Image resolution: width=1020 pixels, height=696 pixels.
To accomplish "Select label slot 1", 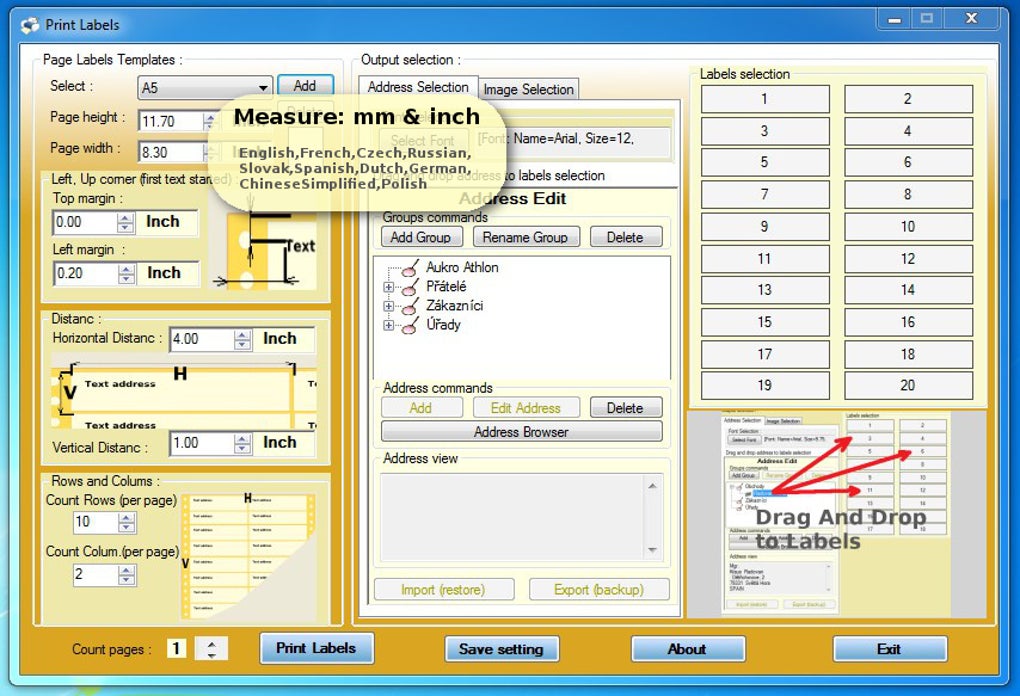I will (765, 100).
